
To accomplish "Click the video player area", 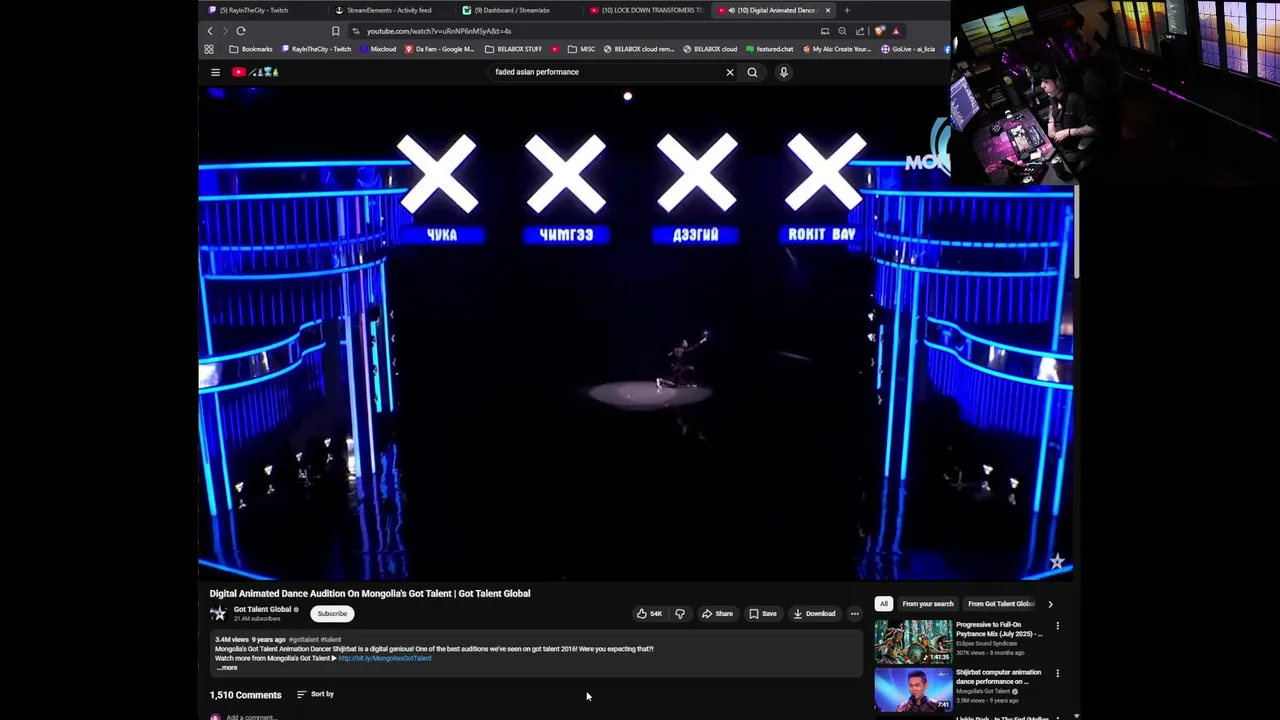I will click(636, 333).
